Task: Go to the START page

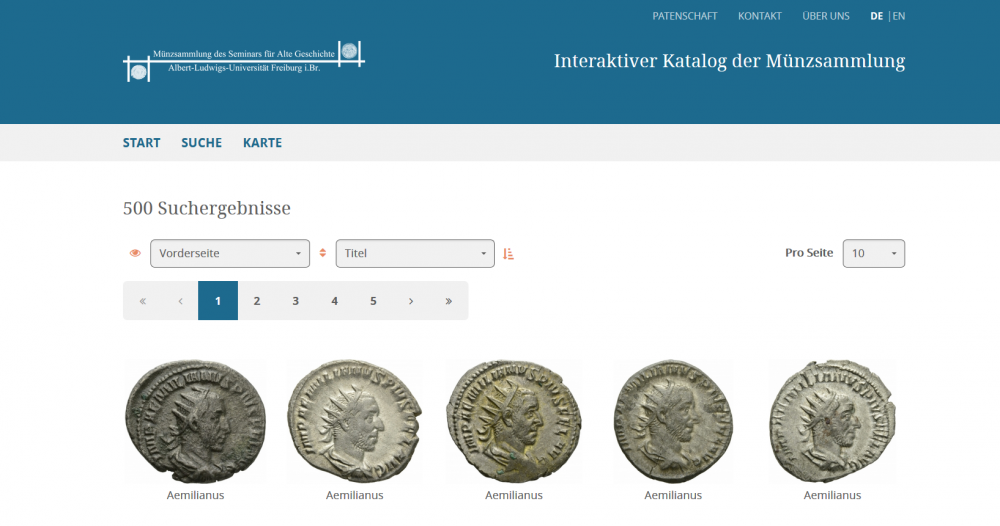Action: (x=141, y=143)
